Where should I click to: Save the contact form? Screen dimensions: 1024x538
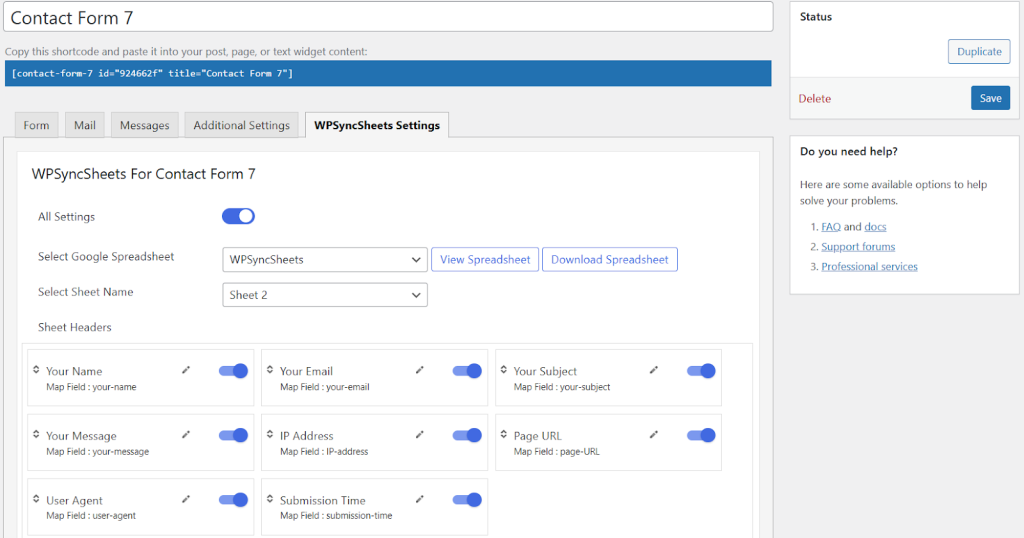click(990, 98)
